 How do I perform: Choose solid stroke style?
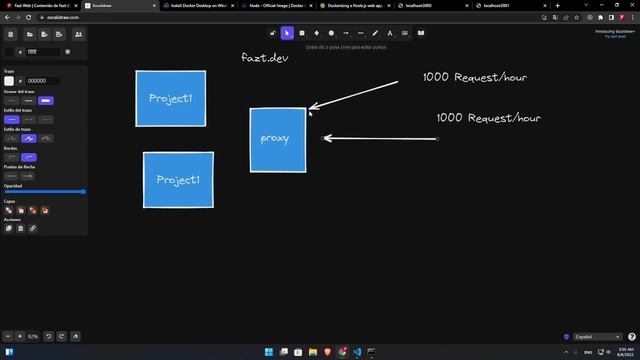click(12, 120)
